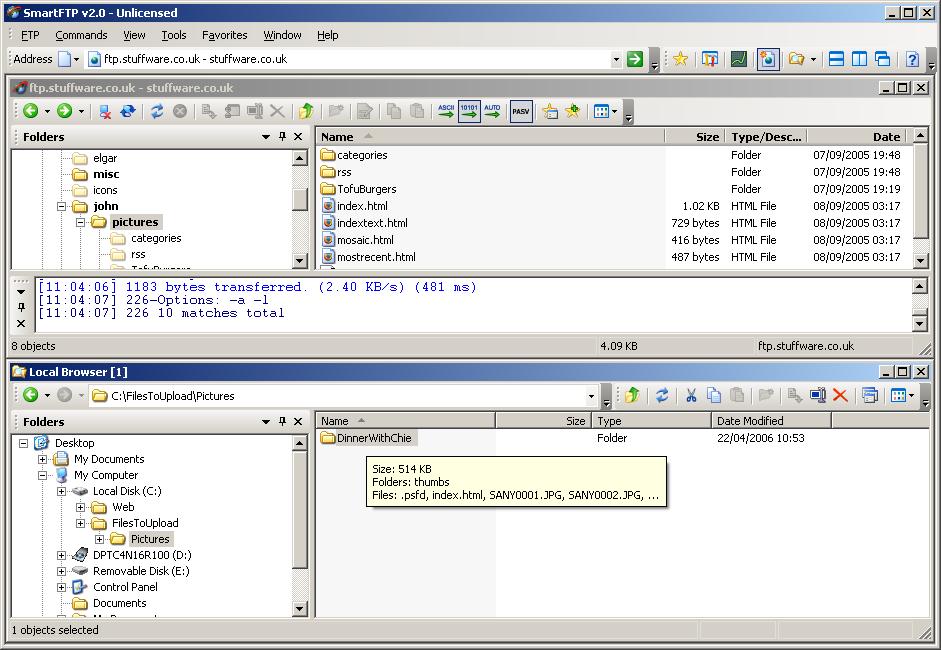Open the transfer speed graph icon

[739, 59]
